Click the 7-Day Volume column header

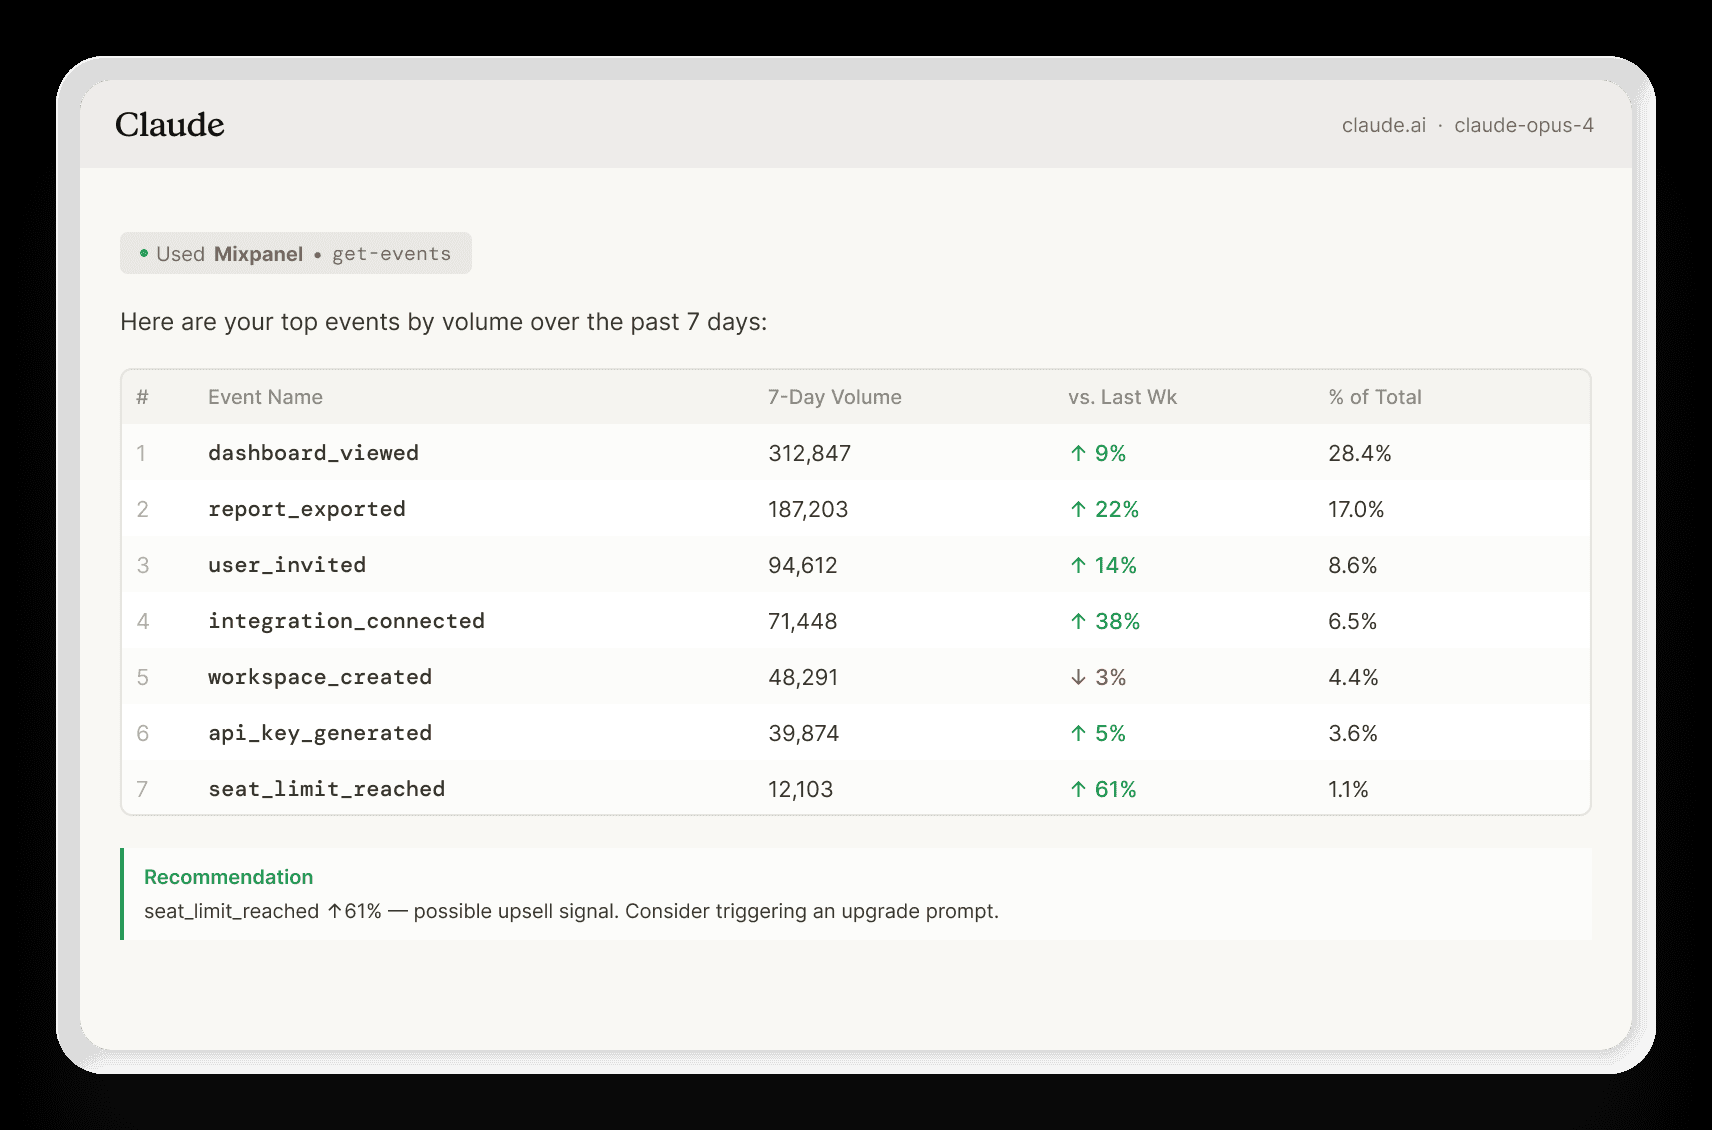coord(835,397)
